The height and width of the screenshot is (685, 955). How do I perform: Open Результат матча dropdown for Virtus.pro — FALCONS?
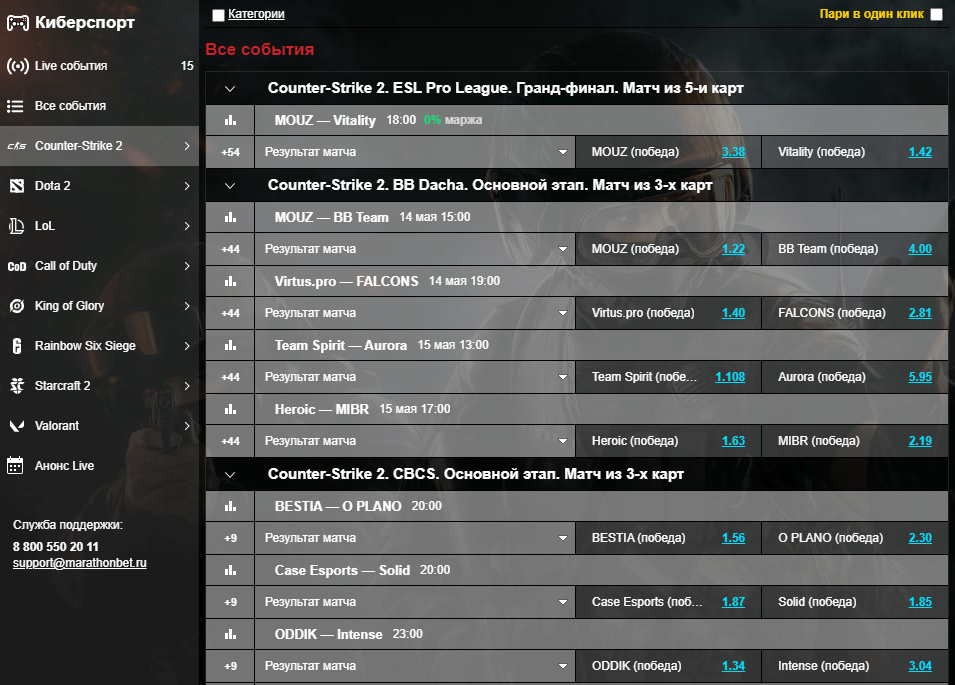[x=415, y=312]
